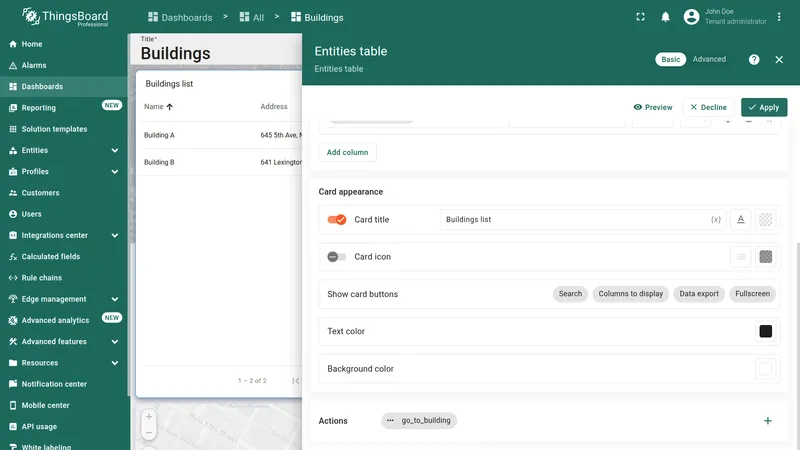Click the Address column header
This screenshot has height=450, width=800.
click(x=274, y=107)
